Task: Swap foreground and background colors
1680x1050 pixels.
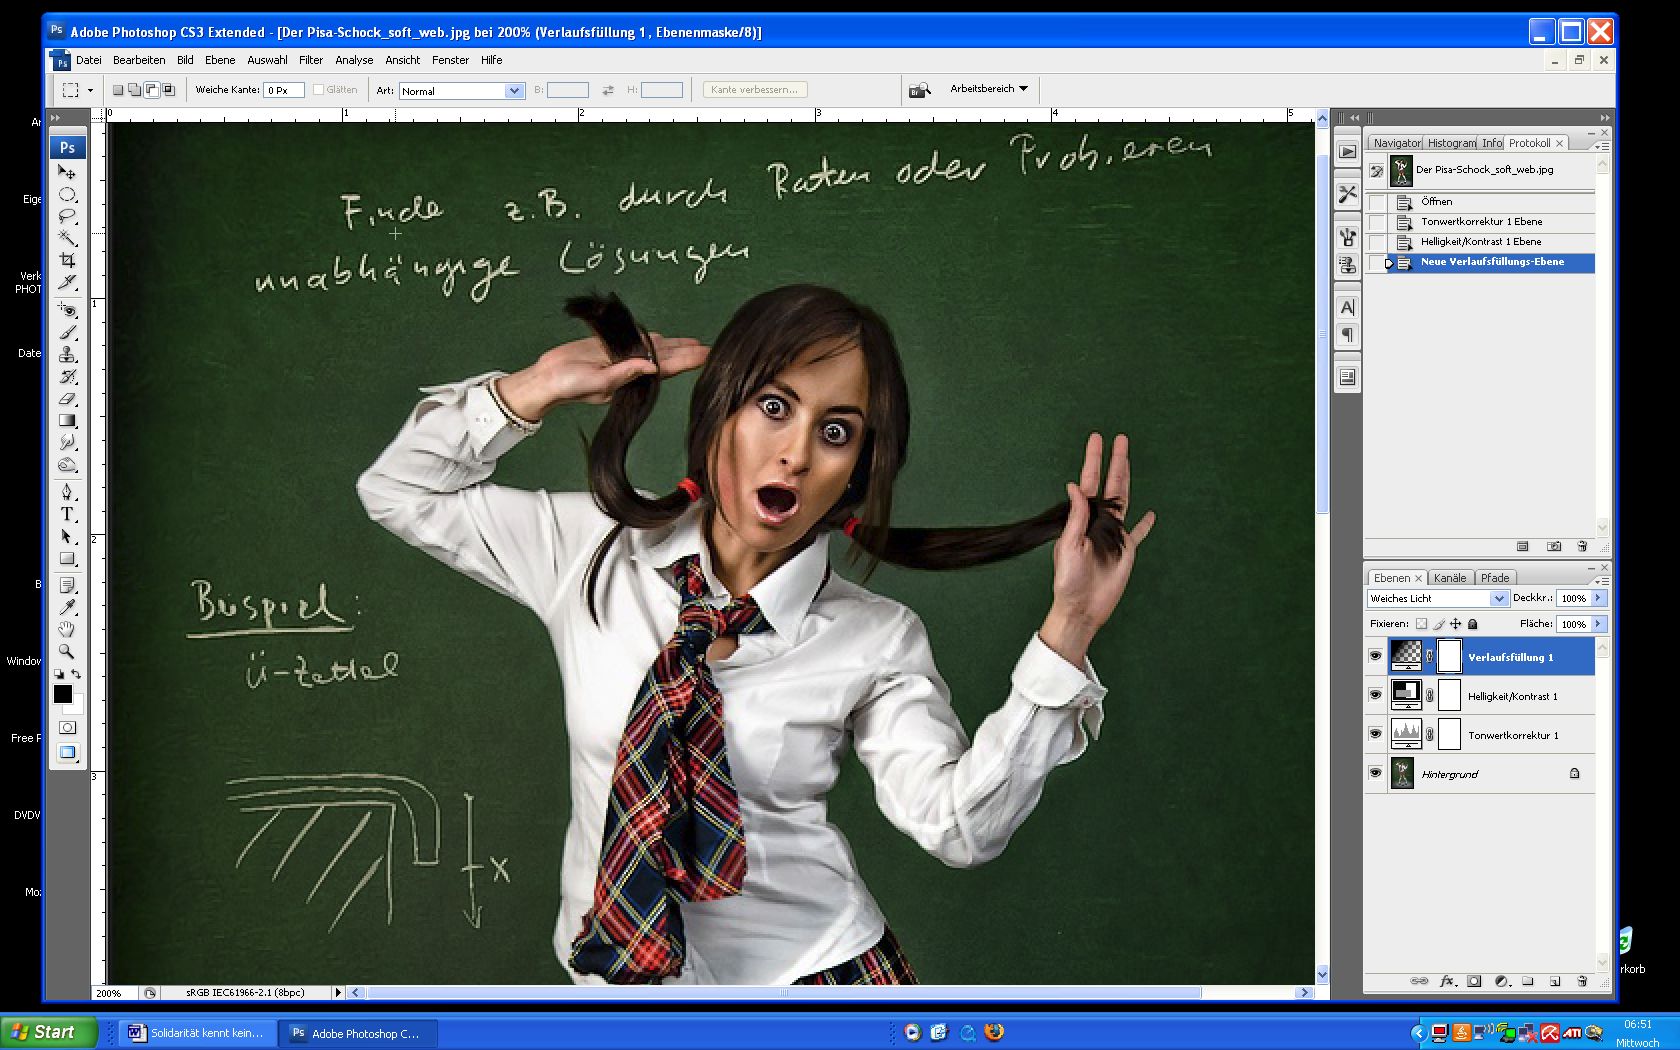Action: pyautogui.click(x=76, y=674)
